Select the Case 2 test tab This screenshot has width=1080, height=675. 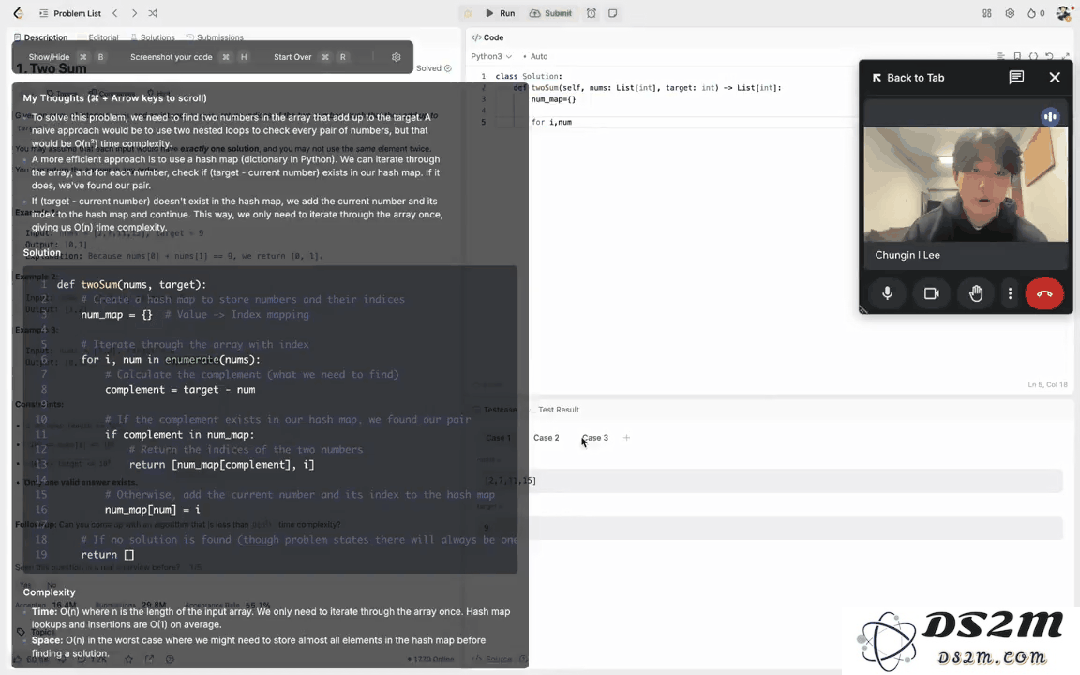(x=546, y=438)
